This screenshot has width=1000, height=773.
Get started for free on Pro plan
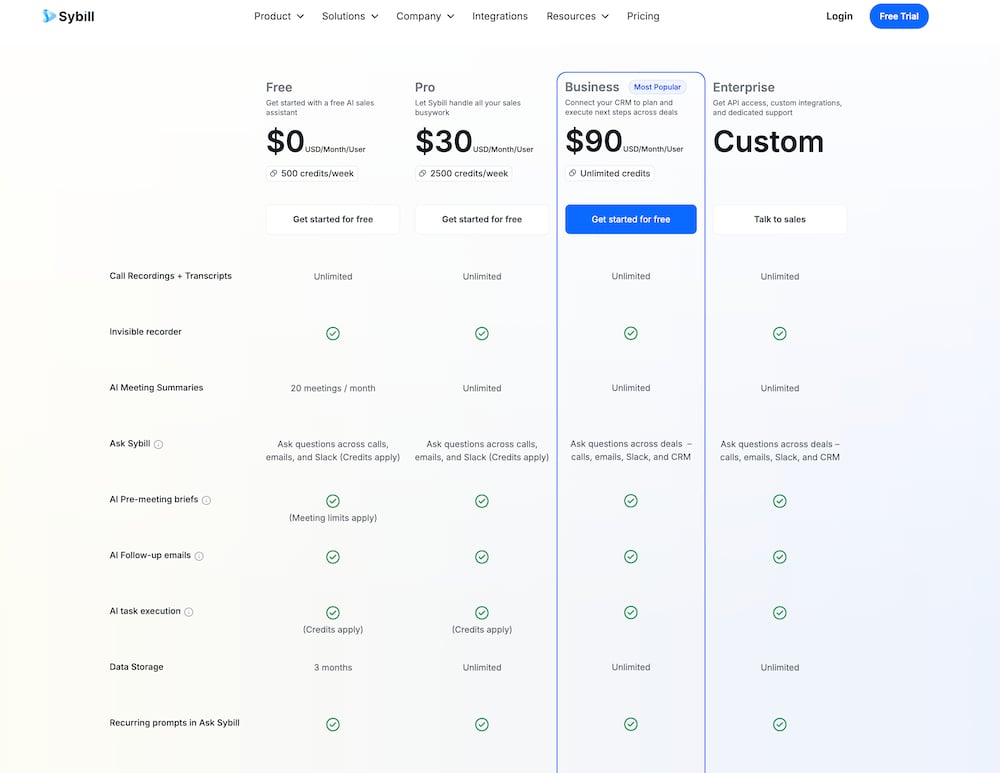(482, 219)
